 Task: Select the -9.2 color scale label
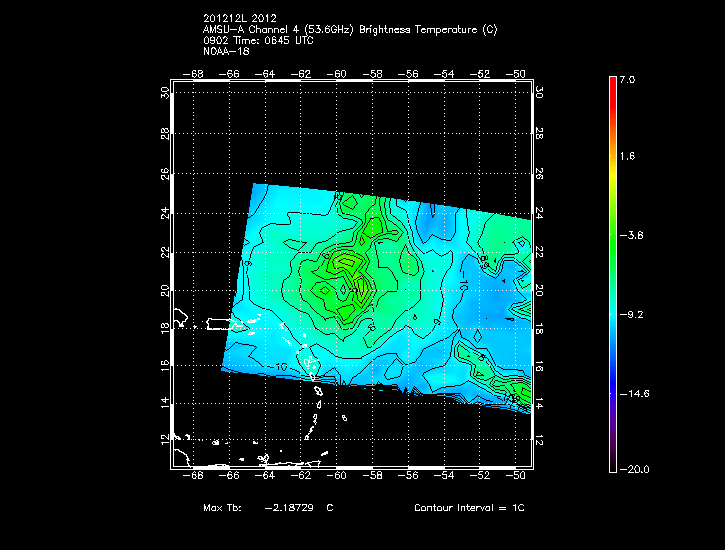[631, 315]
